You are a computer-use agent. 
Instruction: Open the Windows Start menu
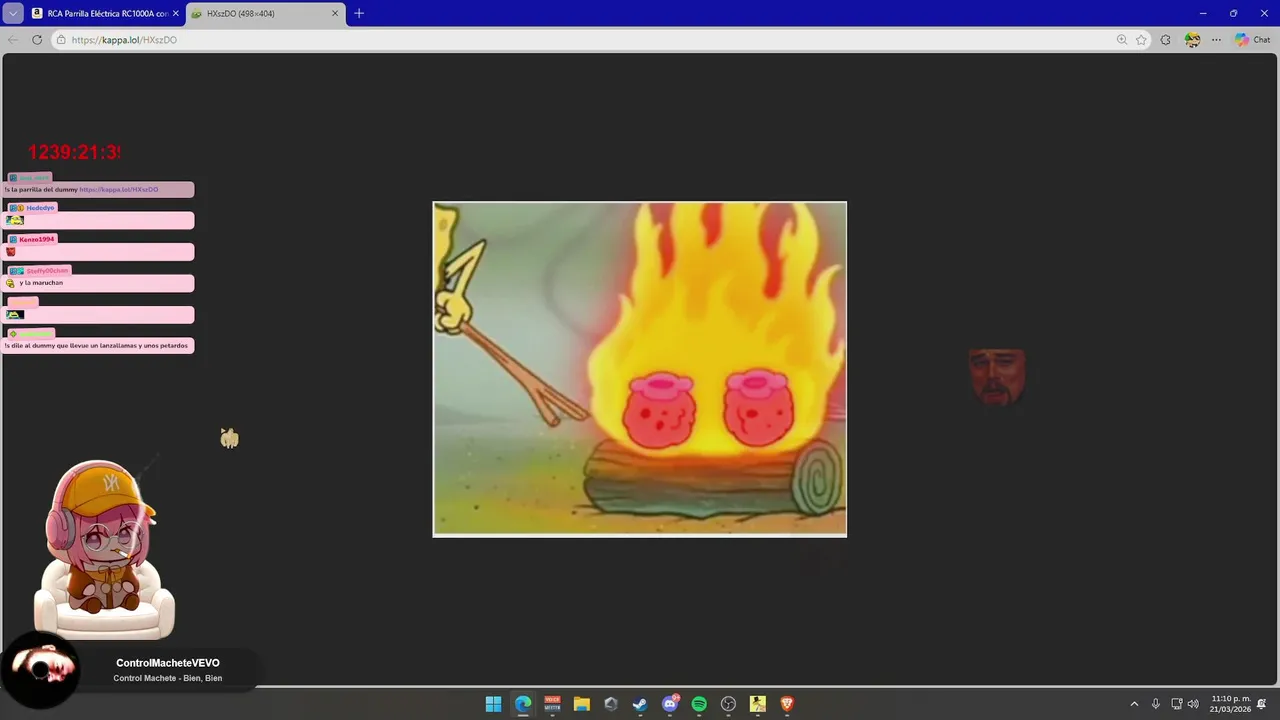(x=493, y=704)
